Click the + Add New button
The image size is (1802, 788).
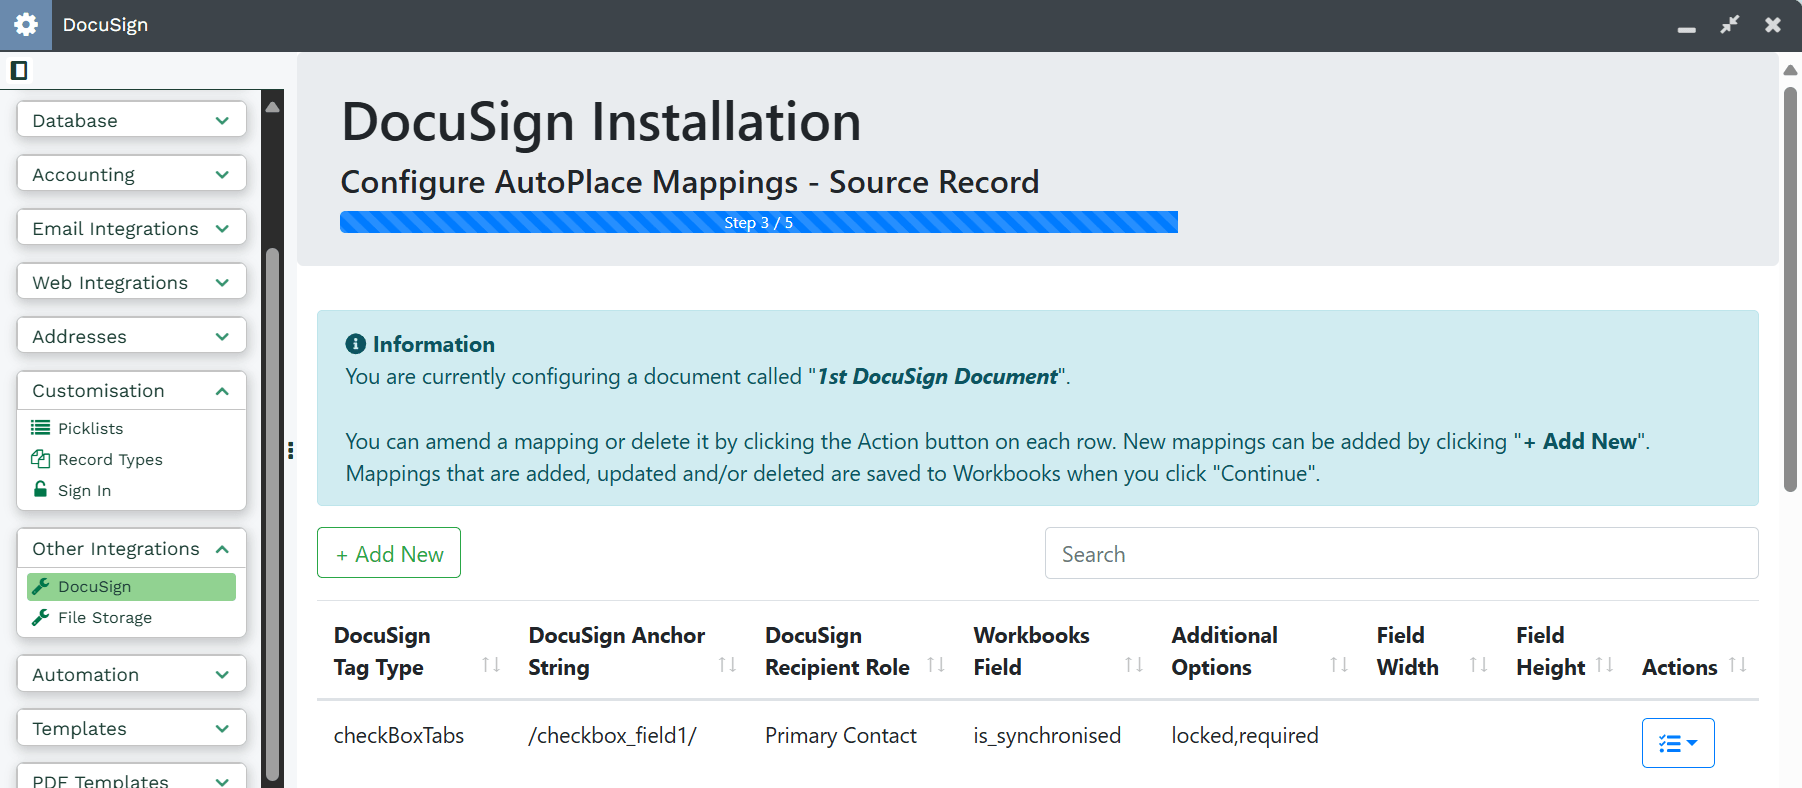[389, 553]
